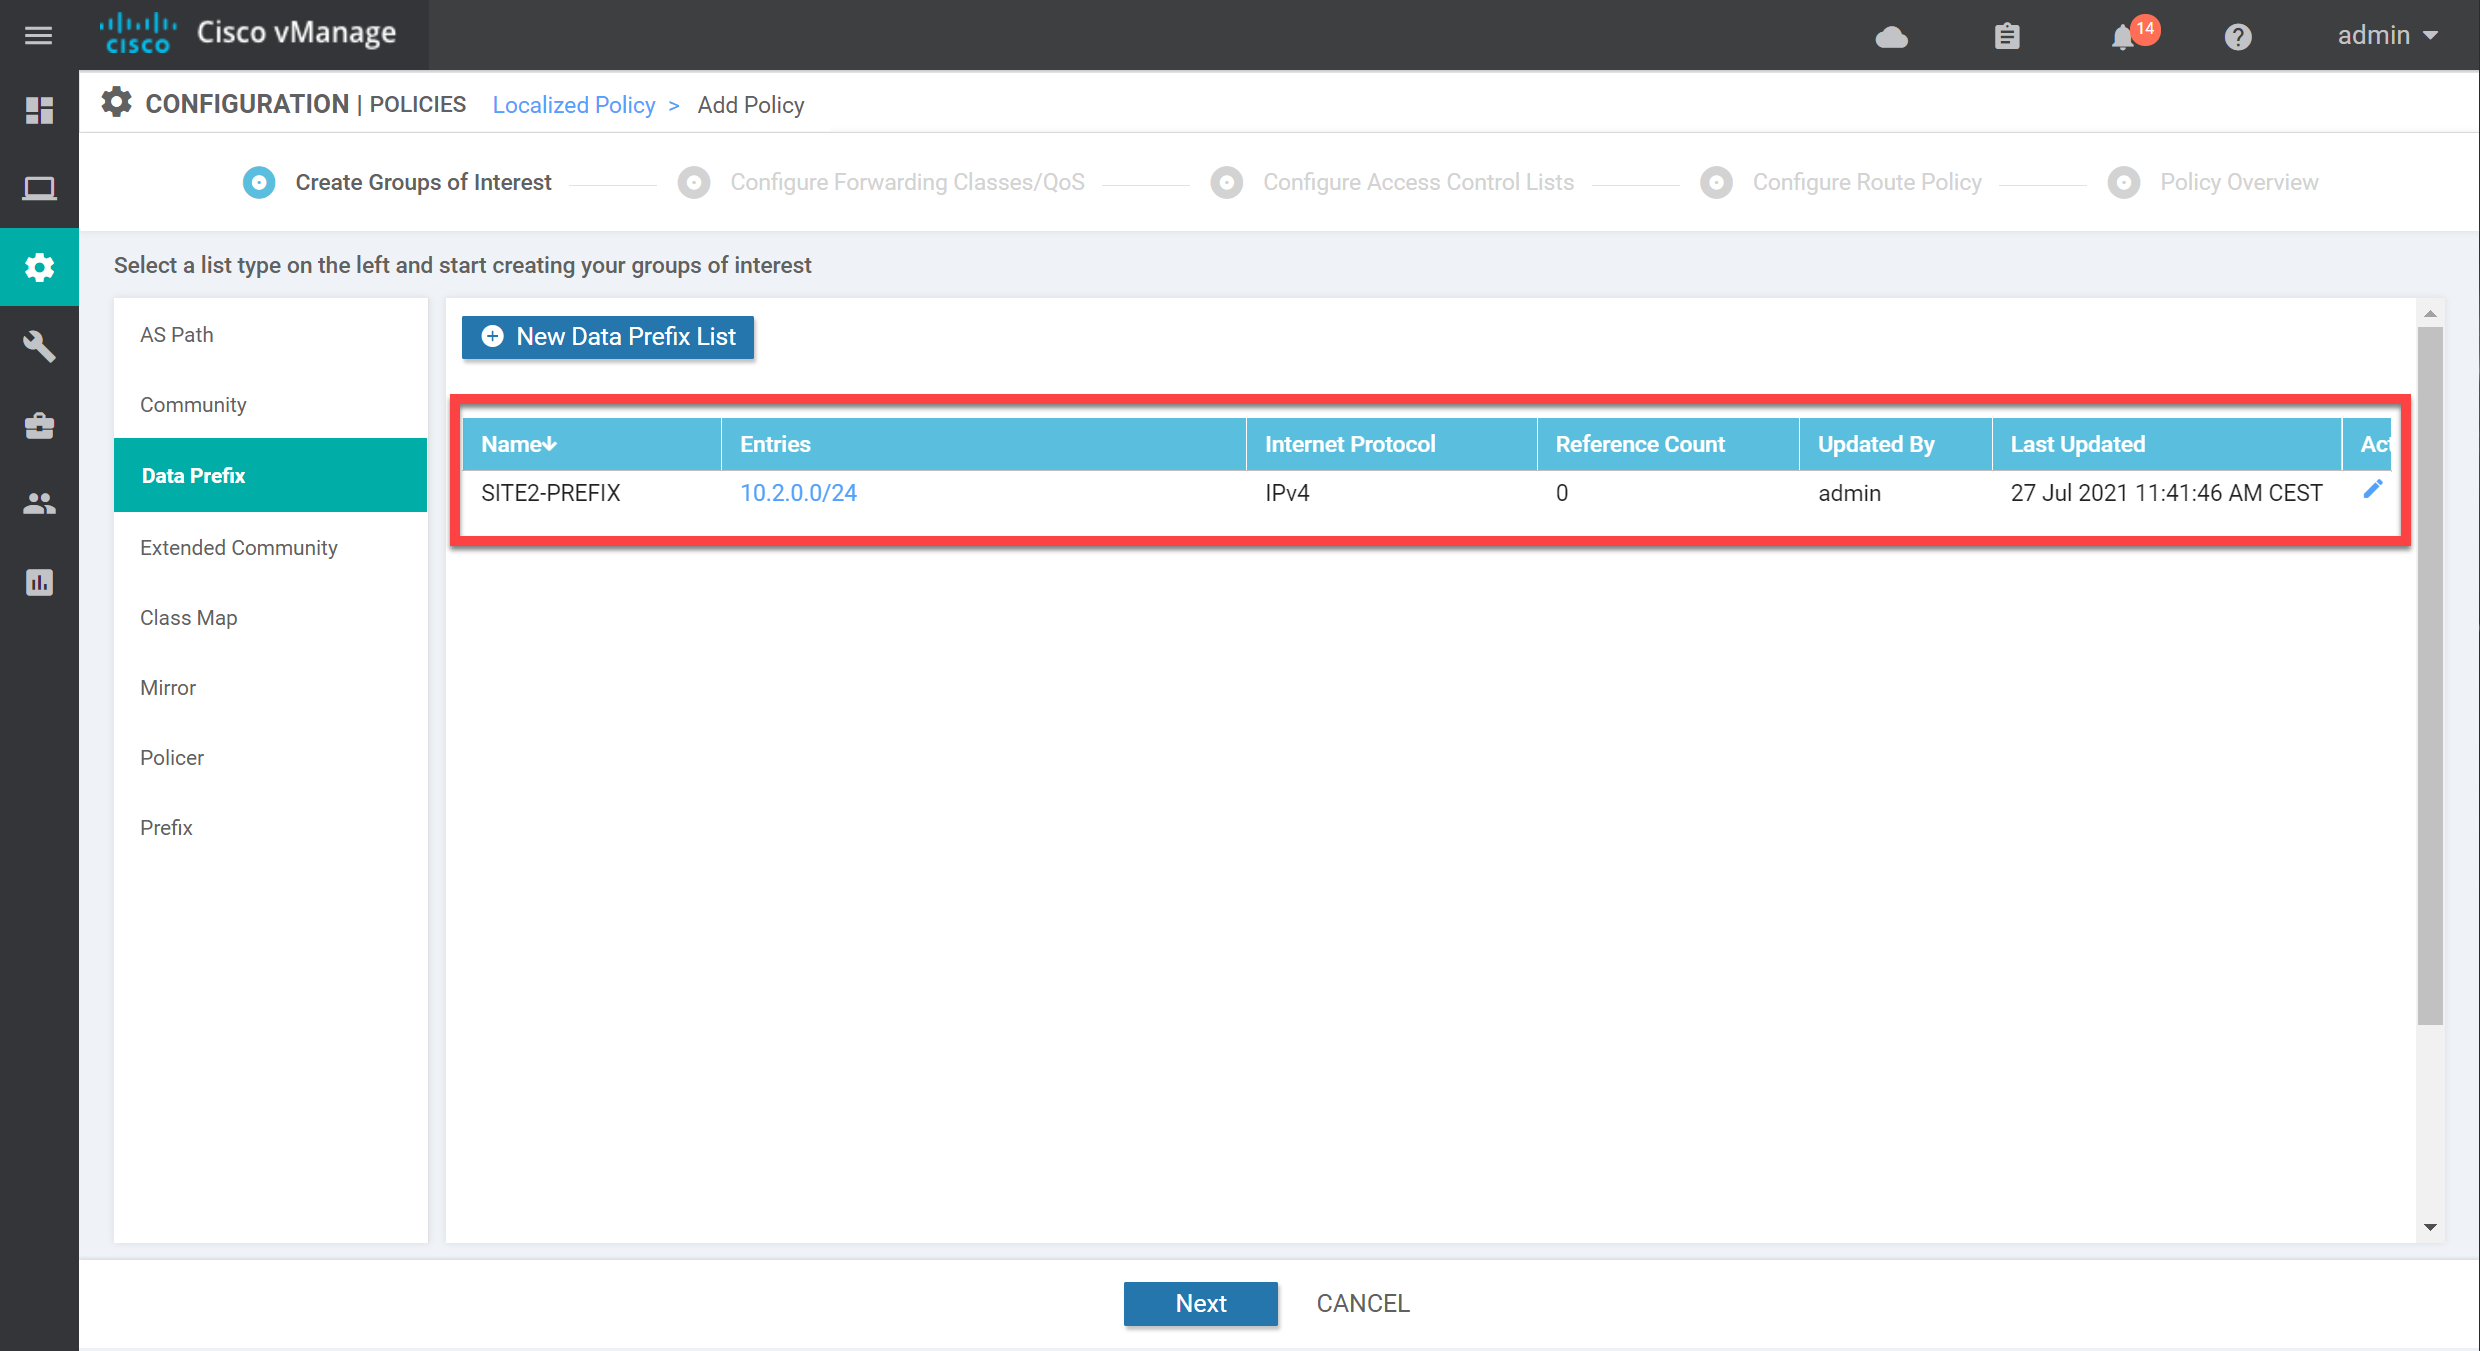Image resolution: width=2480 pixels, height=1351 pixels.
Task: Click the New Data Prefix List button
Action: point(607,336)
